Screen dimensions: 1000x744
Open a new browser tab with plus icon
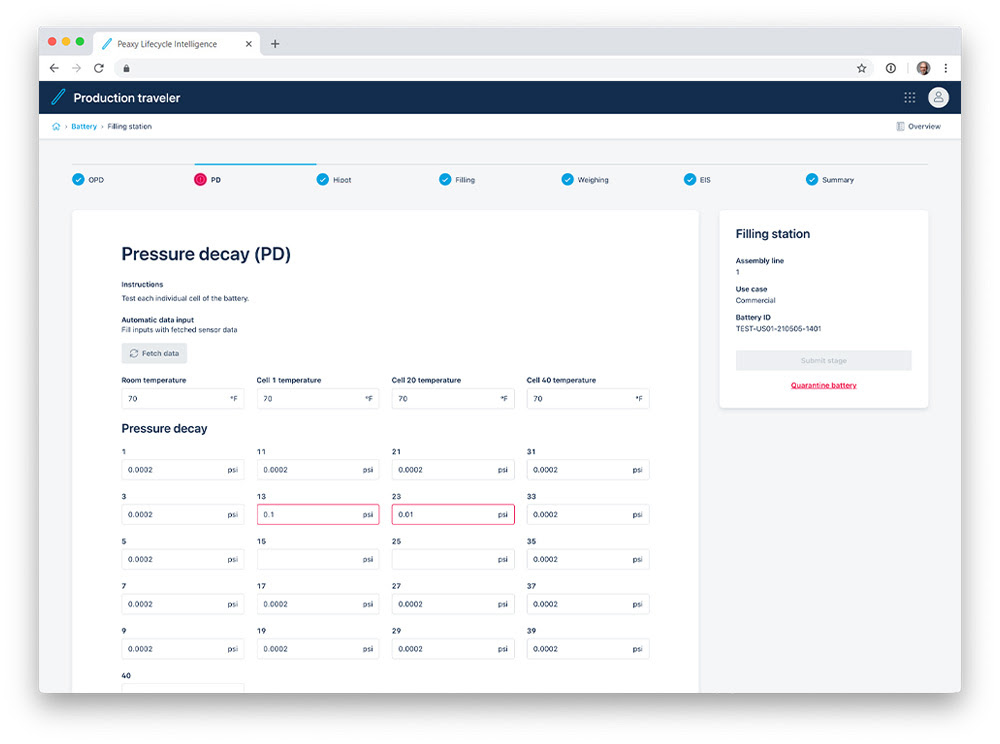pyautogui.click(x=275, y=44)
